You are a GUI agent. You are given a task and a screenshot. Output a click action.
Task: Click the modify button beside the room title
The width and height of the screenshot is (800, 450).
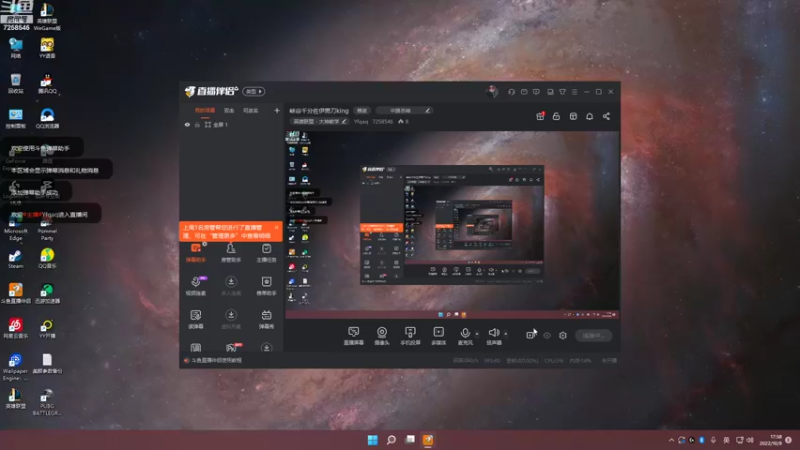[x=362, y=110]
